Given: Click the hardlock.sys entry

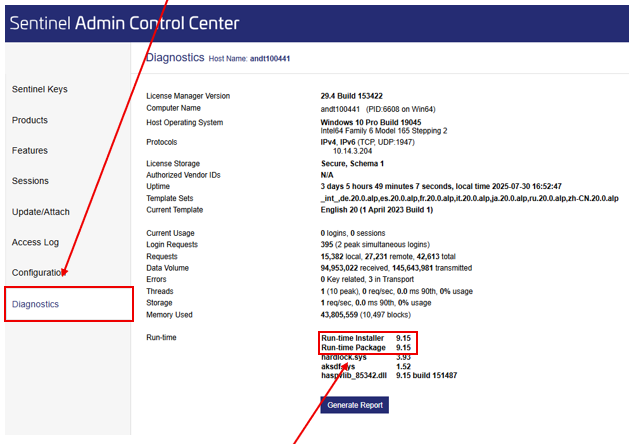Looking at the screenshot, I should [344, 357].
